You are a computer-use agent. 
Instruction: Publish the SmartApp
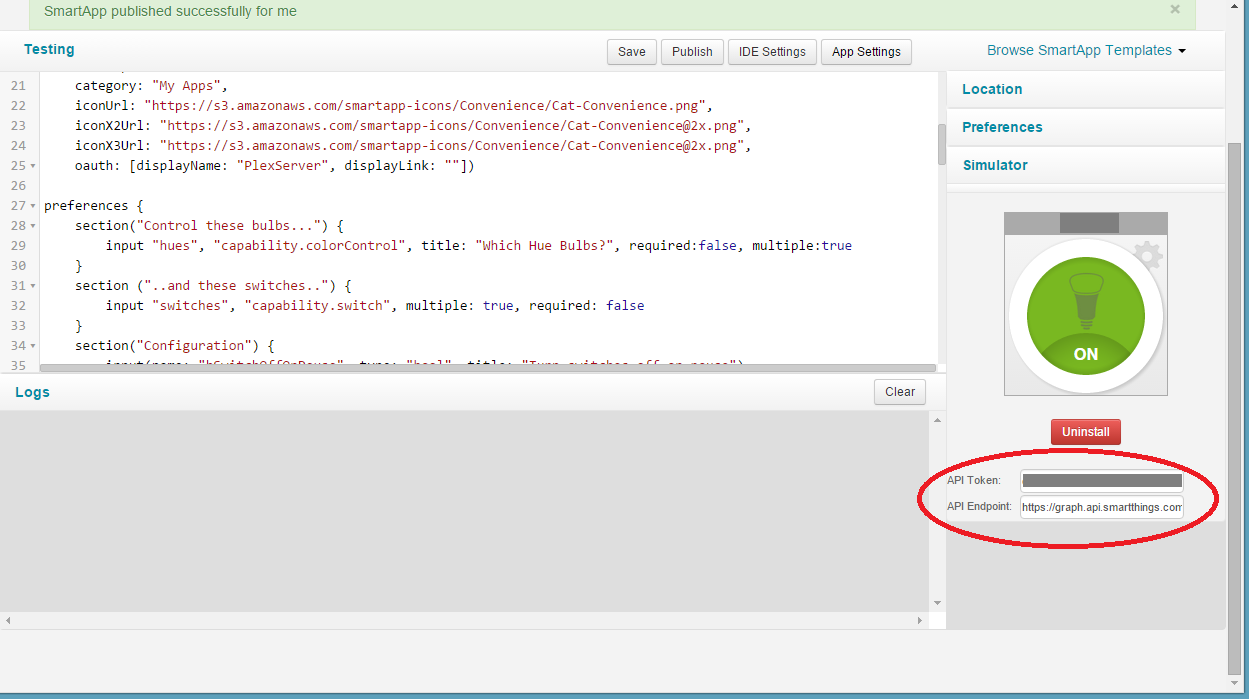[692, 52]
